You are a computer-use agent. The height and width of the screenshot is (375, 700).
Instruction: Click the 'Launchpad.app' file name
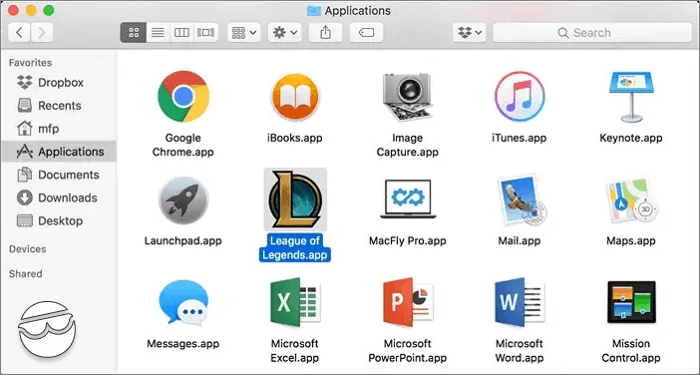(183, 241)
